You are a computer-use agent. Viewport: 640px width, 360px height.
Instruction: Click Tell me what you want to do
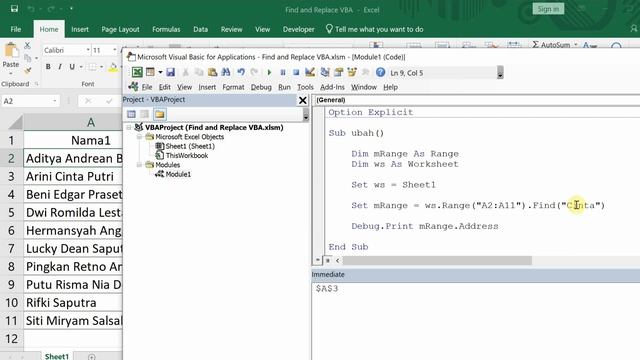click(374, 29)
